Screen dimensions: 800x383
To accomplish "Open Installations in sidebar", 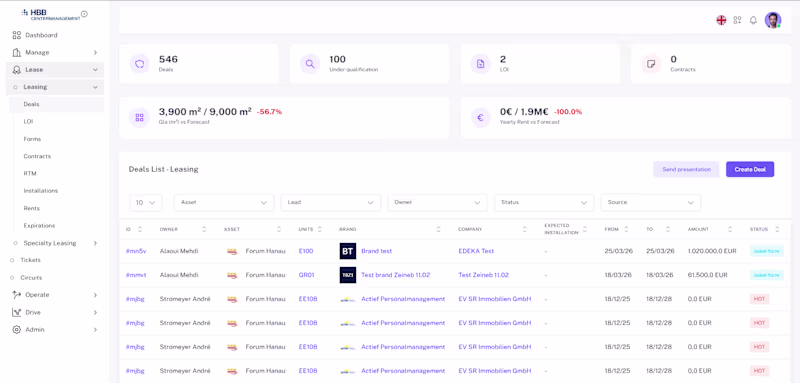I will pyautogui.click(x=41, y=191).
